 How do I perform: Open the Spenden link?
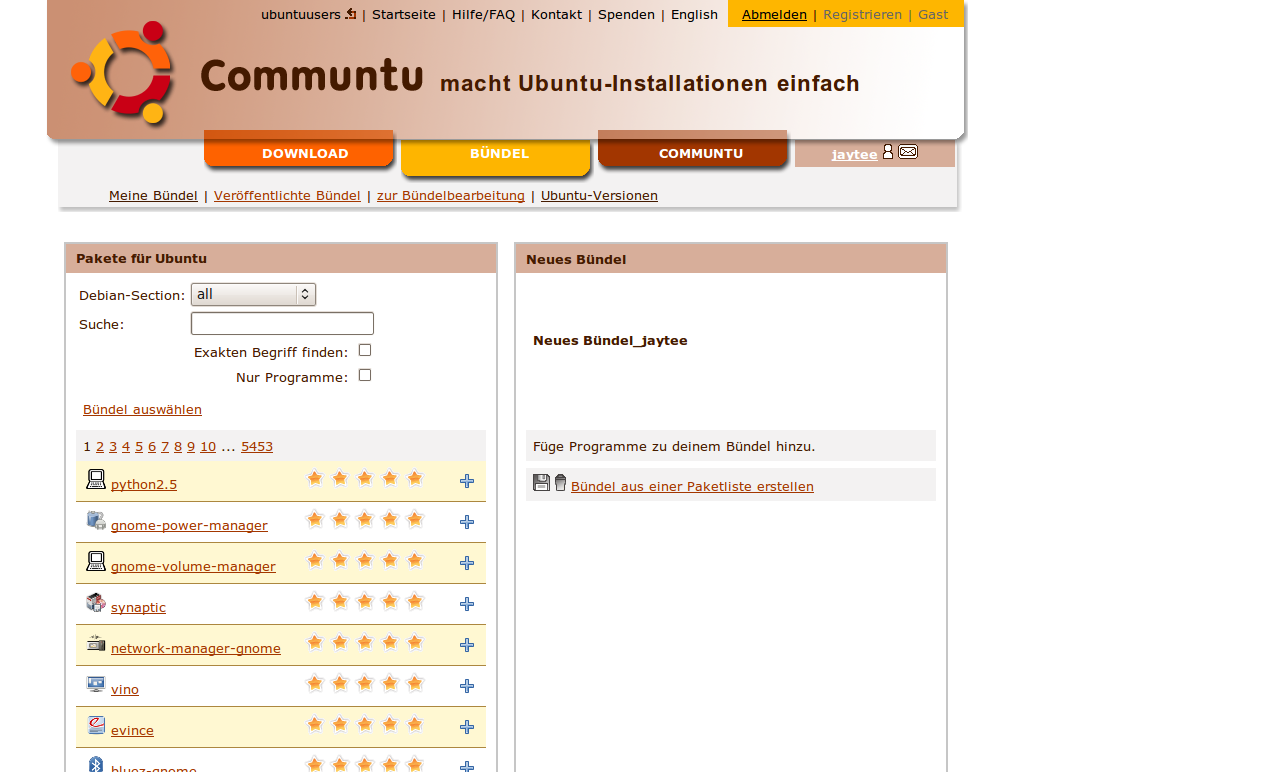[626, 14]
